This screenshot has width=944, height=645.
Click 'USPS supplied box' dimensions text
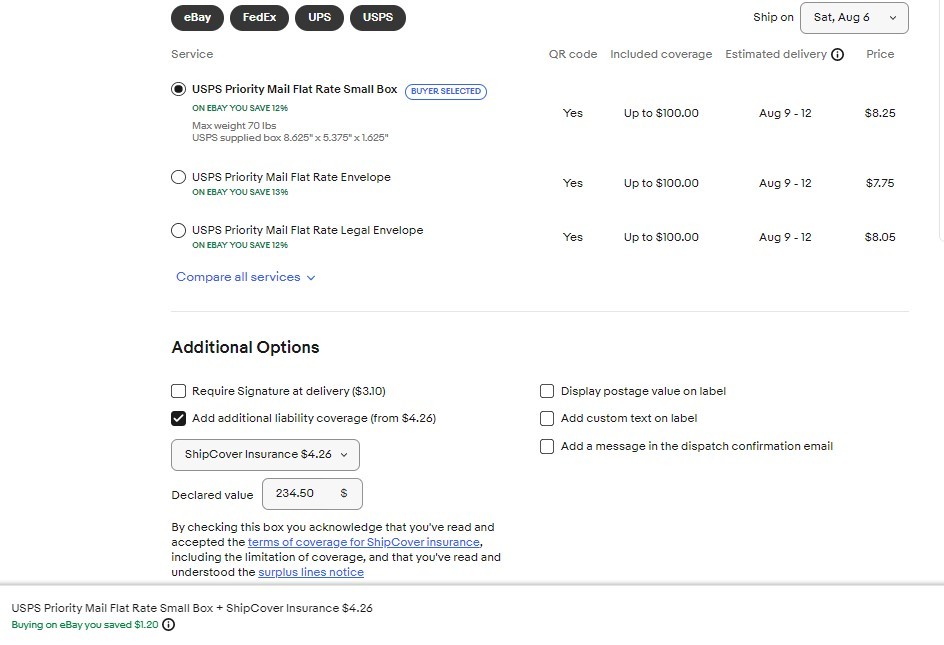290,138
